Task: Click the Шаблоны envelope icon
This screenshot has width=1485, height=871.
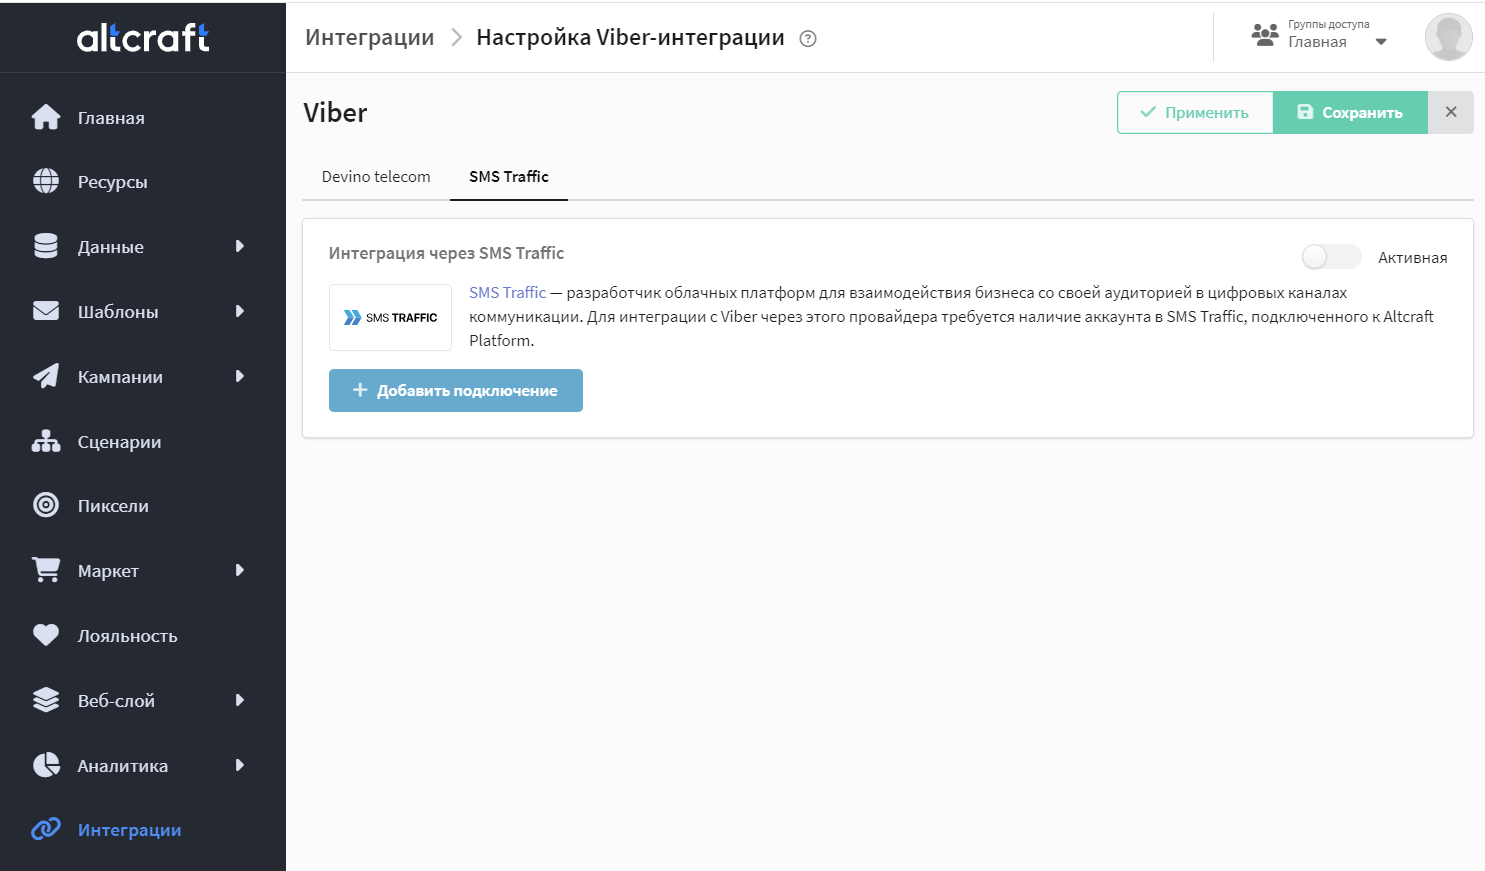Action: tap(46, 311)
